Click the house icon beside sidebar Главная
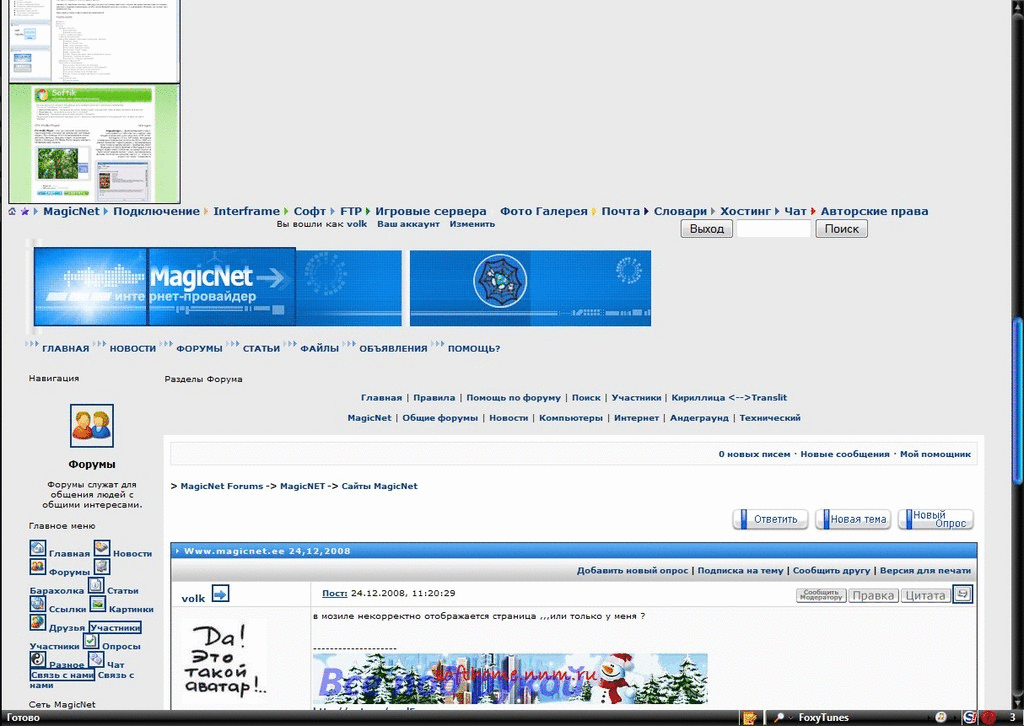Screen dimensions: 1024x726 [x=37, y=548]
